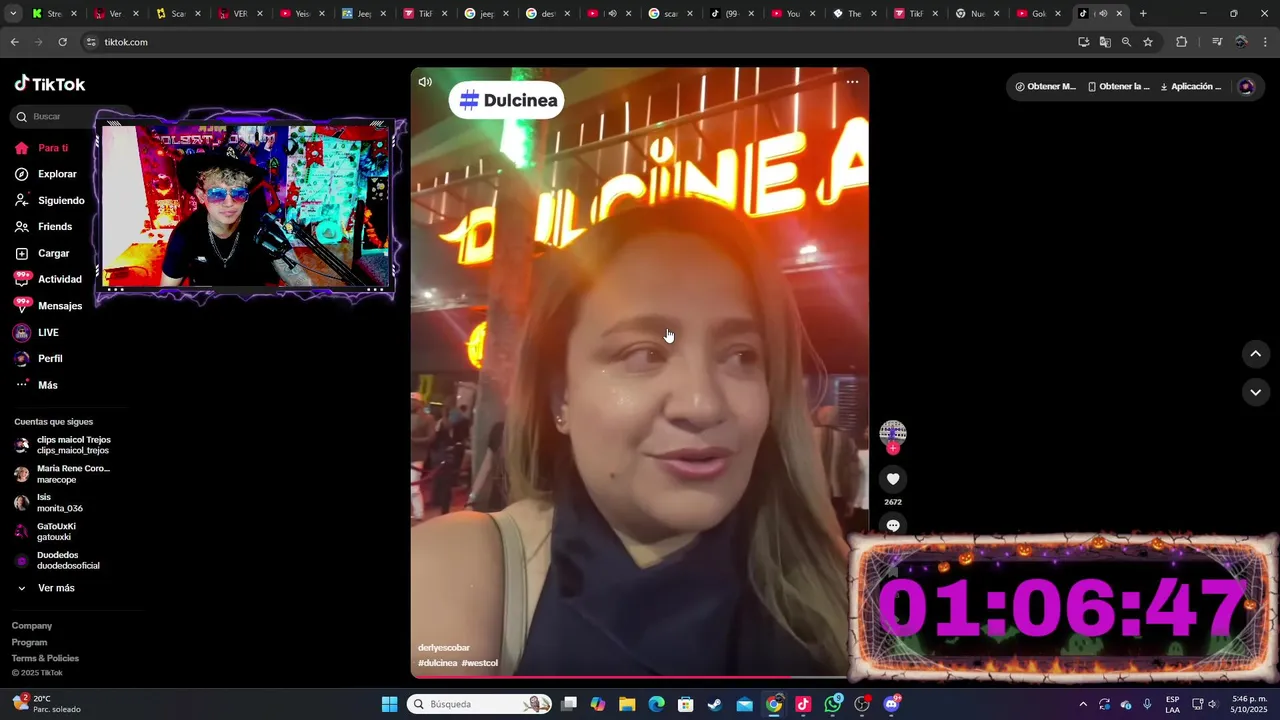This screenshot has width=1280, height=720.
Task: Click the #Dulcinea hashtag badge on video
Action: point(507,100)
